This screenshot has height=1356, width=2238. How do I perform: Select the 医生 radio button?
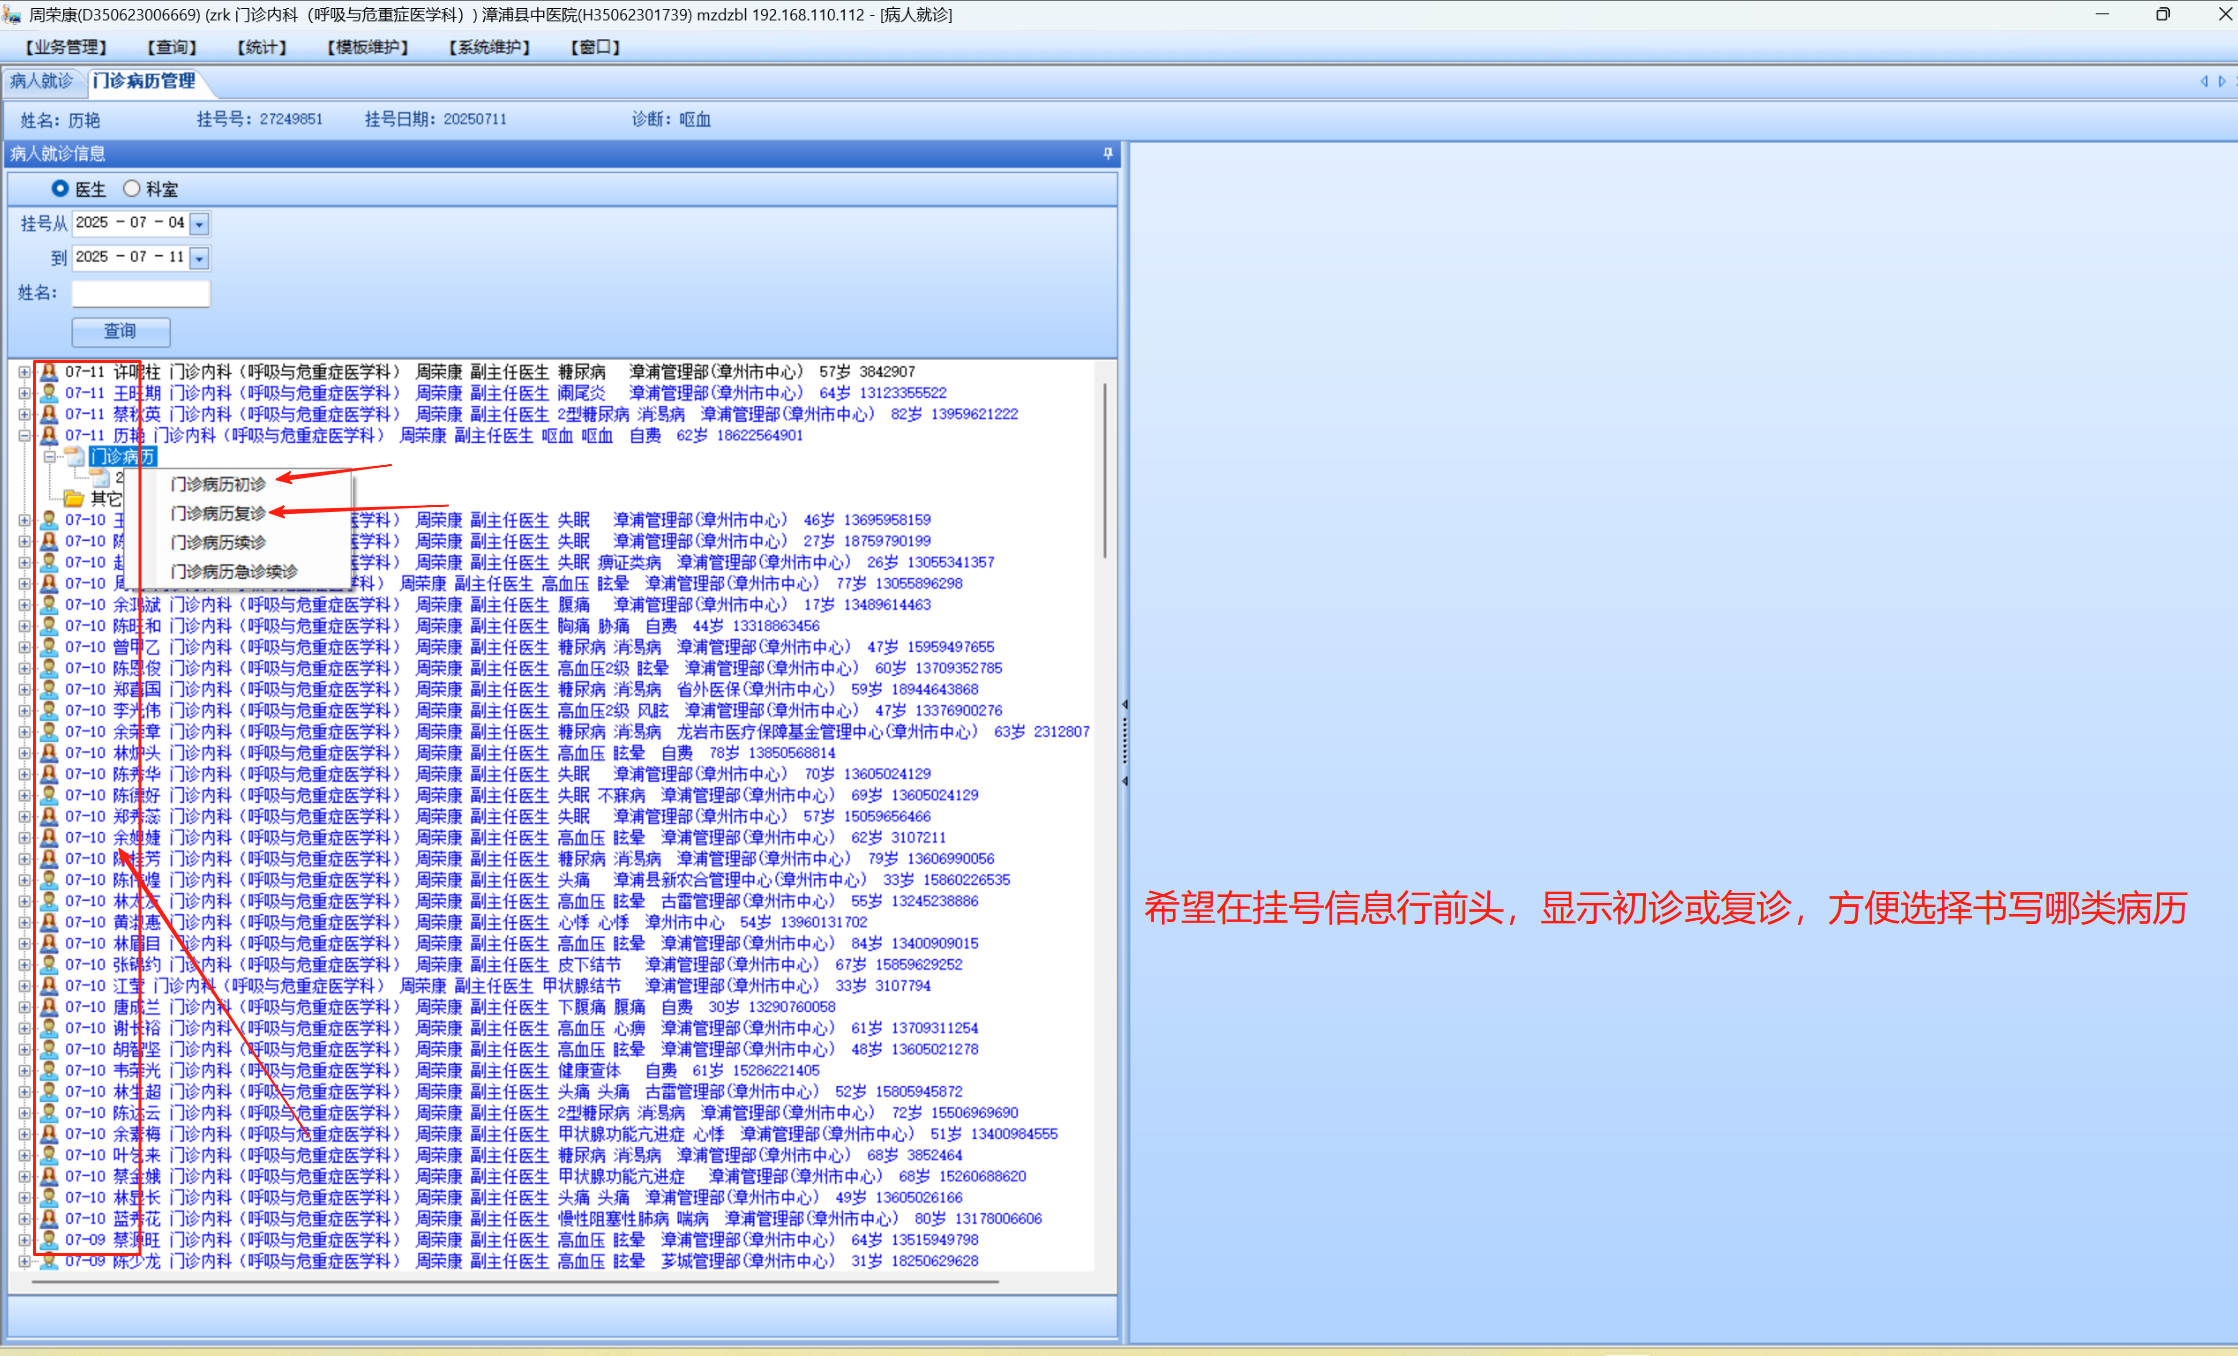(x=60, y=188)
